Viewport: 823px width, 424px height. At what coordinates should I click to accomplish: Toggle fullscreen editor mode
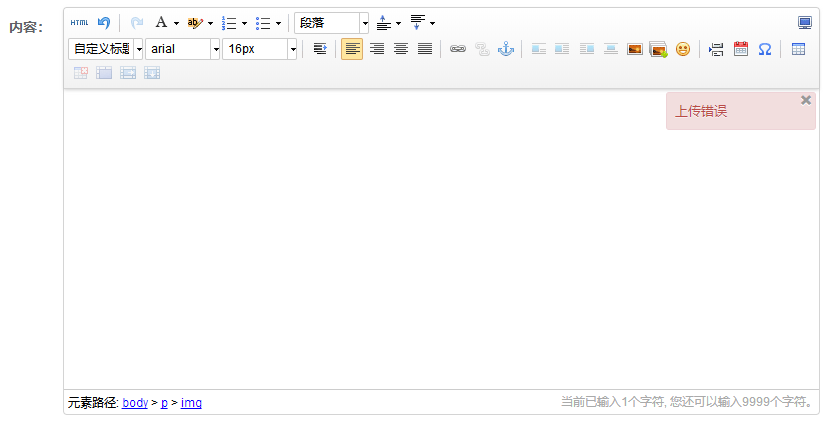tap(805, 23)
